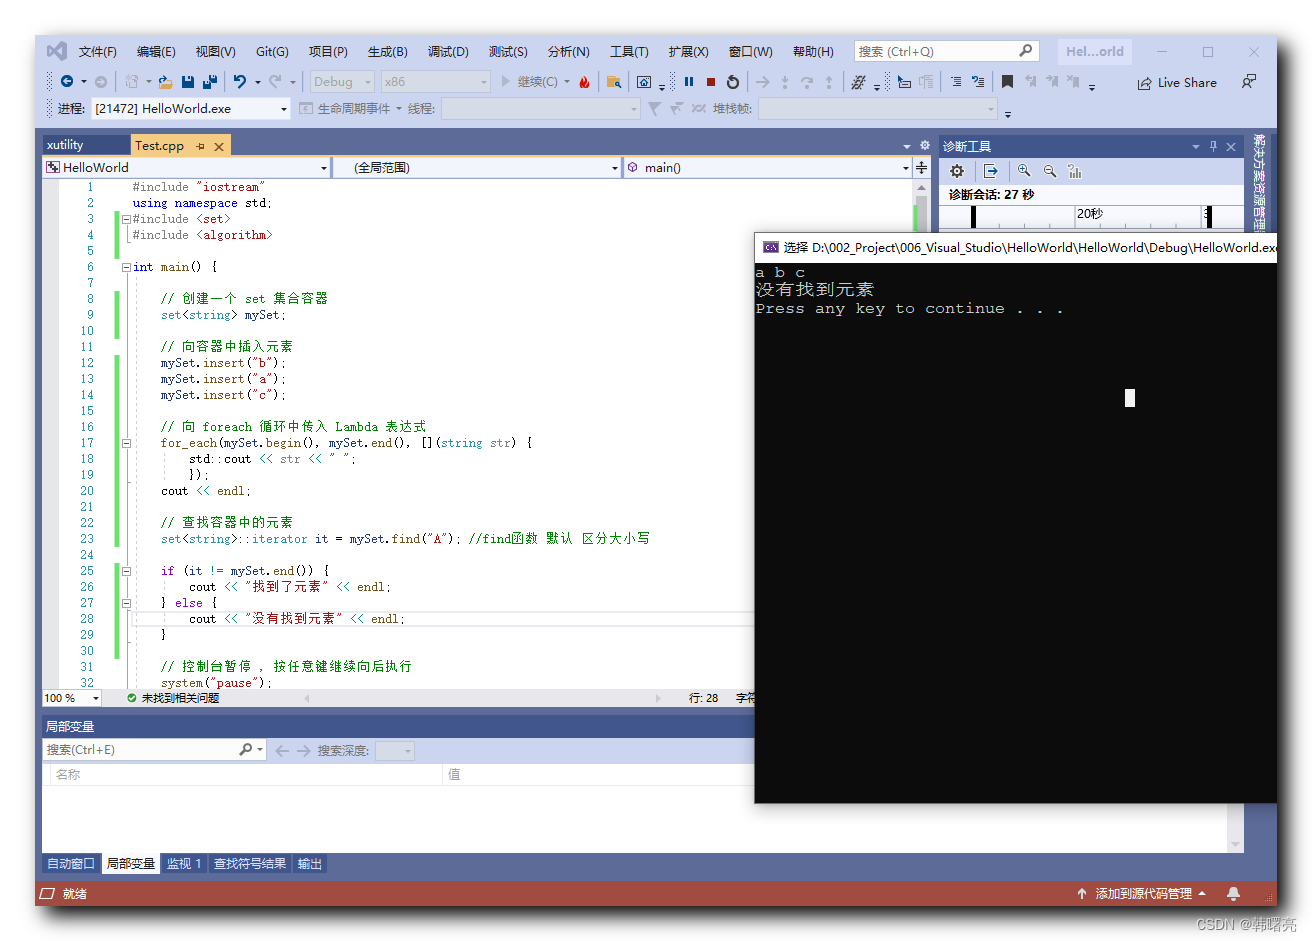The height and width of the screenshot is (941, 1312).
Task: Collapse the include block at line 3
Action: pyautogui.click(x=126, y=219)
